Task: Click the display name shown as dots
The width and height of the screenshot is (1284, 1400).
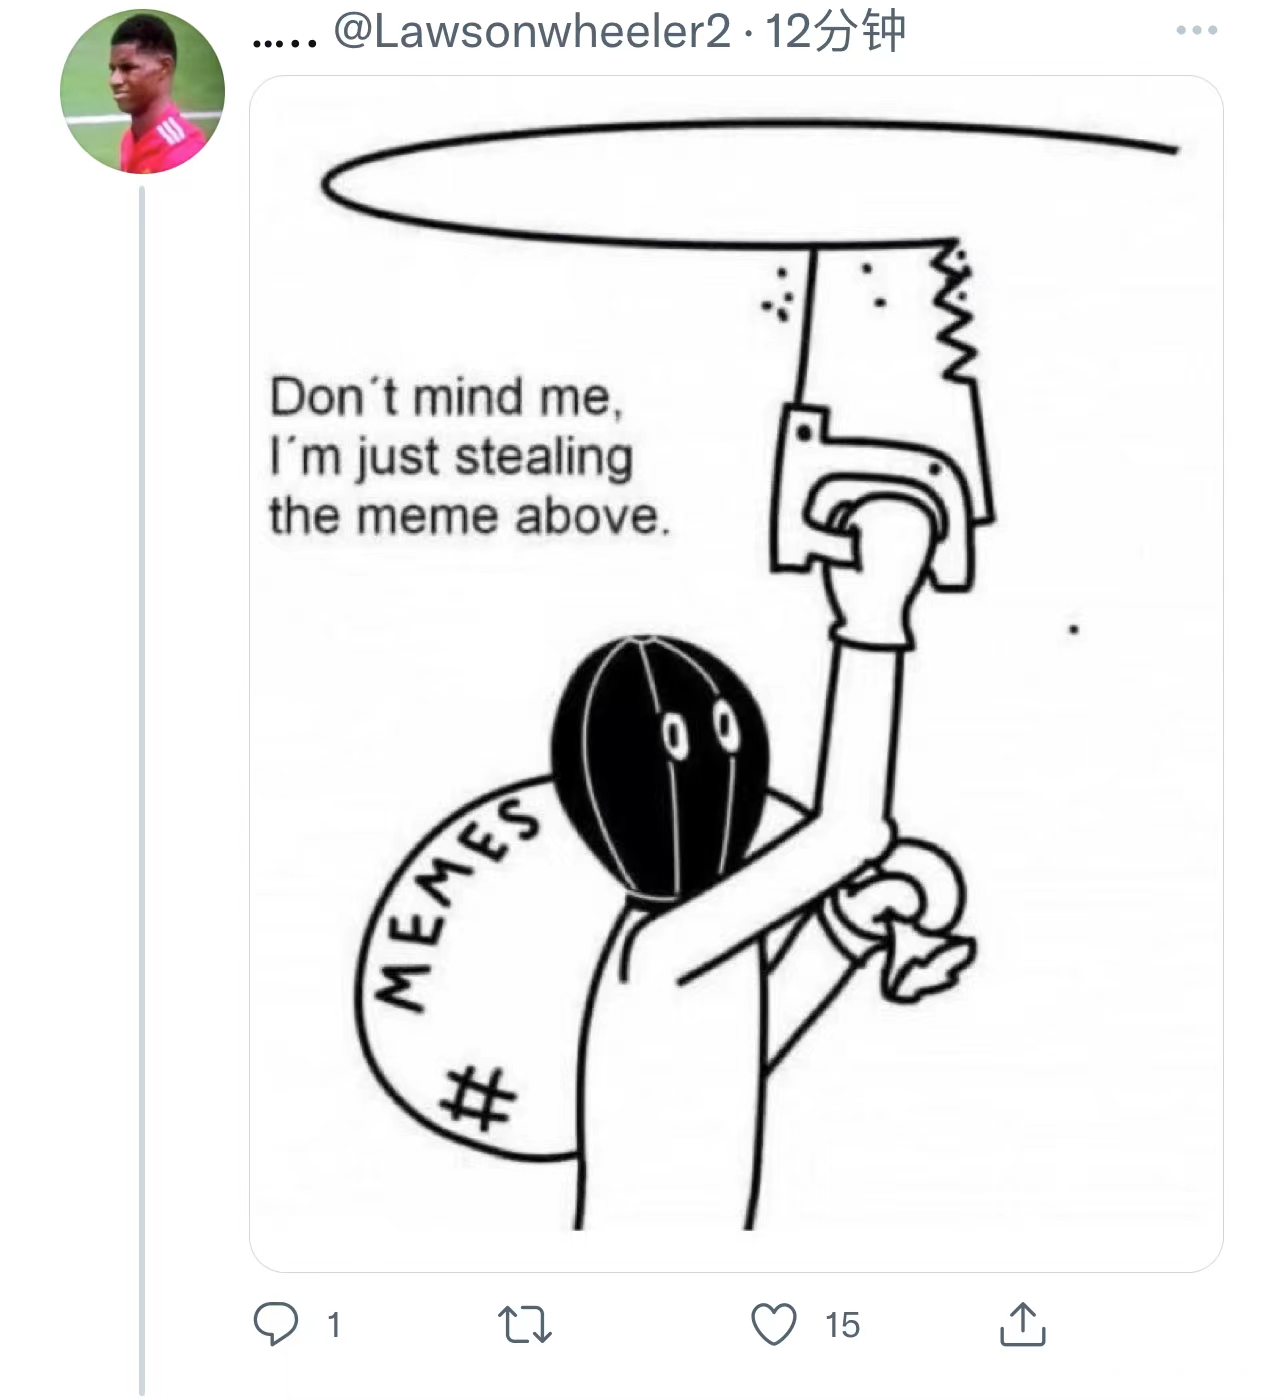Action: [x=284, y=36]
